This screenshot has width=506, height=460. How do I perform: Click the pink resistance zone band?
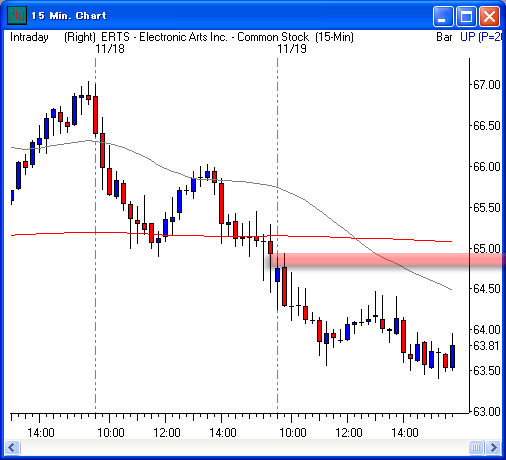[387, 260]
